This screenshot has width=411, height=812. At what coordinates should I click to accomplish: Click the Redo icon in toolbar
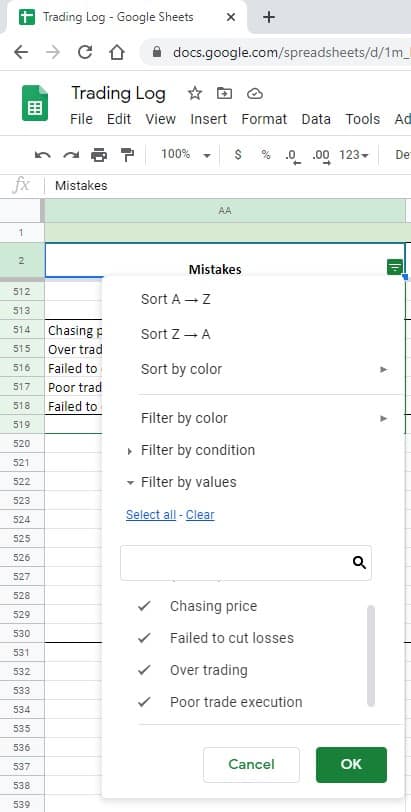point(71,154)
